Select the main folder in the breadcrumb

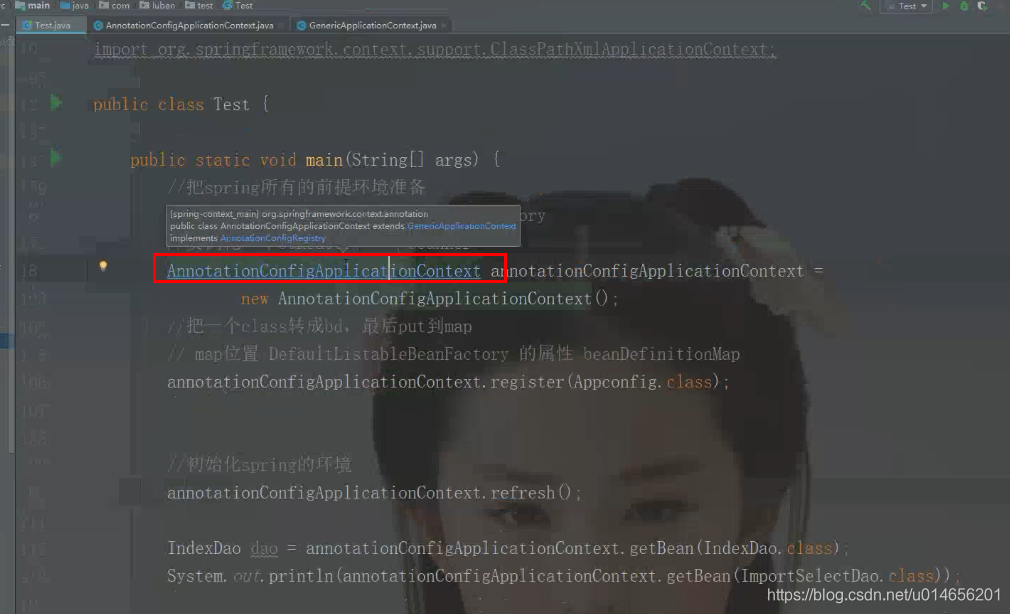[x=32, y=5]
